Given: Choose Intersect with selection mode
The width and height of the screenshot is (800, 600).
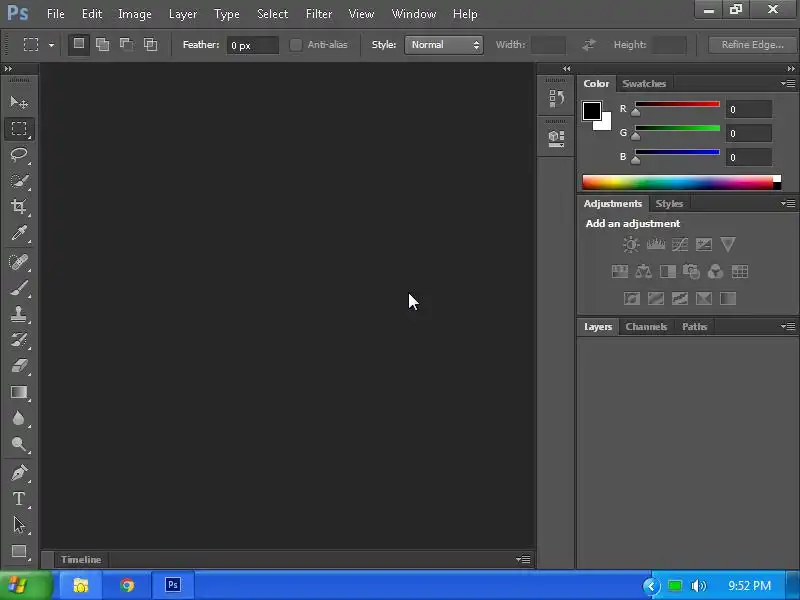Looking at the screenshot, I should click(151, 44).
